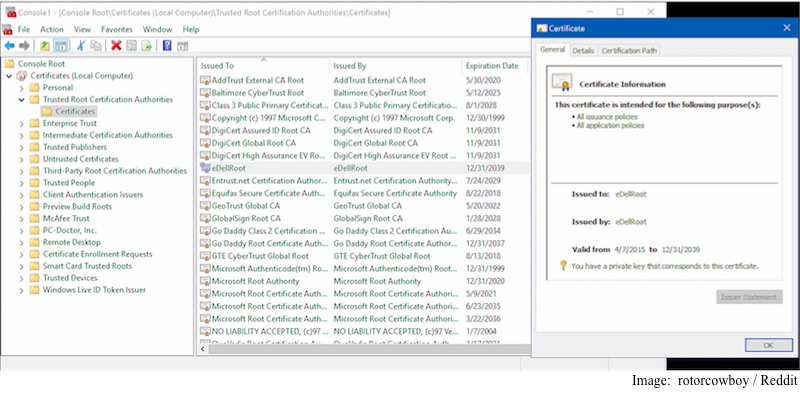Expand the Trusted People folder
Screen dimensions: 800x393
point(21,183)
